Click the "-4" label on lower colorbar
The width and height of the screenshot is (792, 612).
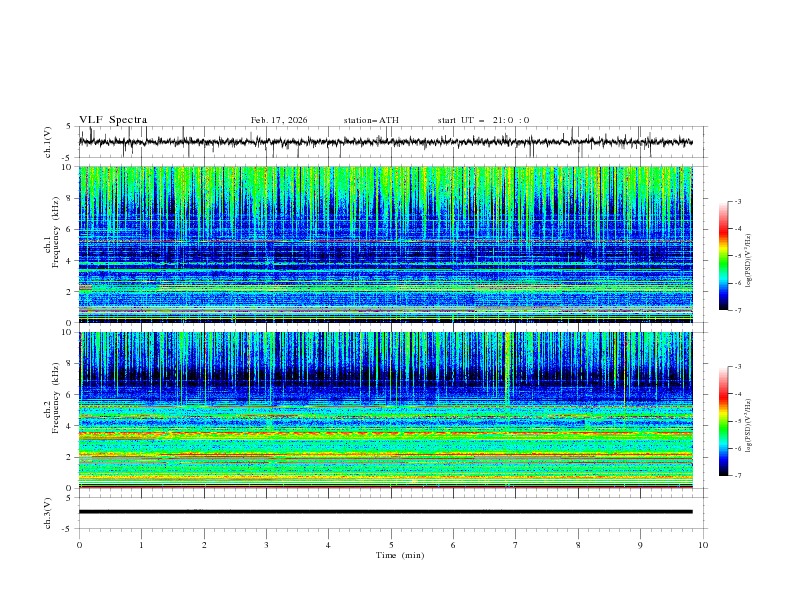coord(737,394)
